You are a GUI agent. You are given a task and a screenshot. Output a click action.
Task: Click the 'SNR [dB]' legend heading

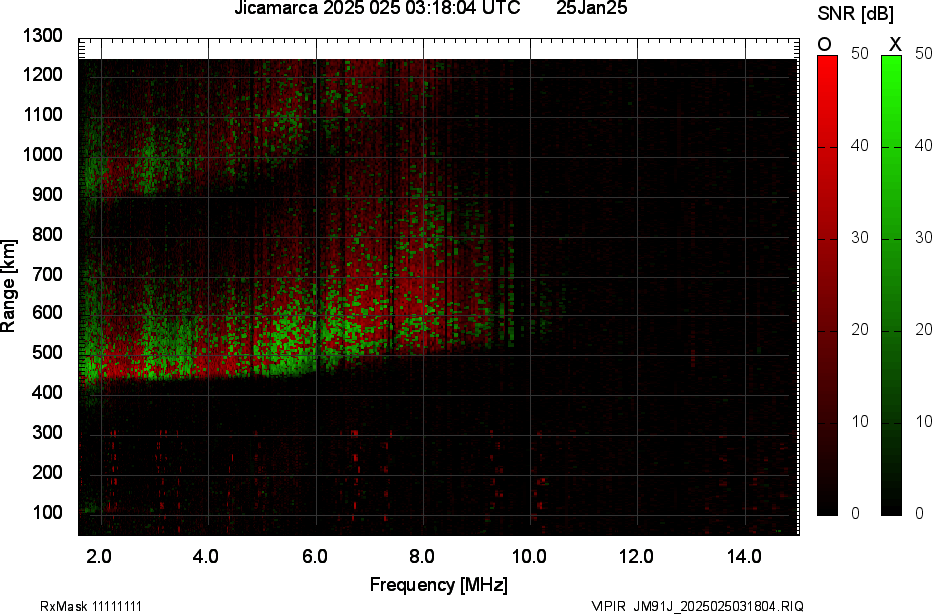tap(855, 14)
